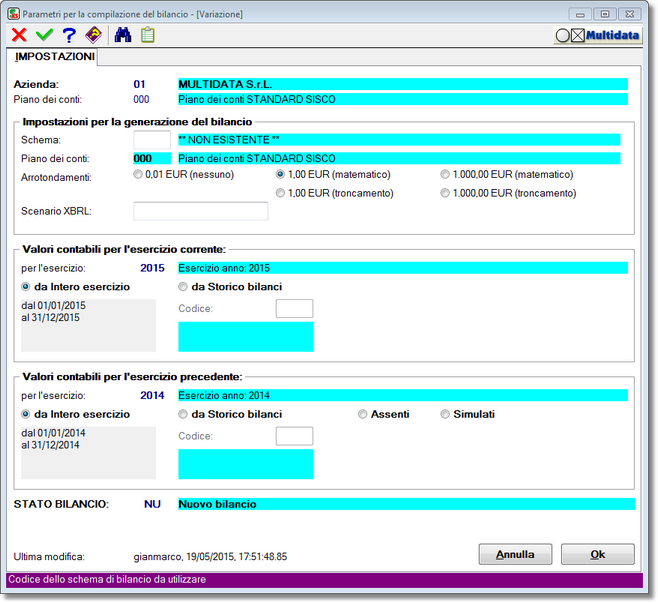The width and height of the screenshot is (658, 603).
Task: Minimize the Parametri window
Action: click(580, 14)
